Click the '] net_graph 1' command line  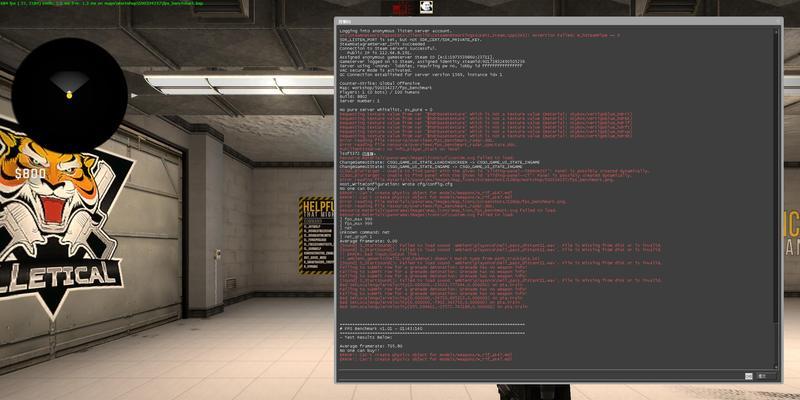pos(358,237)
